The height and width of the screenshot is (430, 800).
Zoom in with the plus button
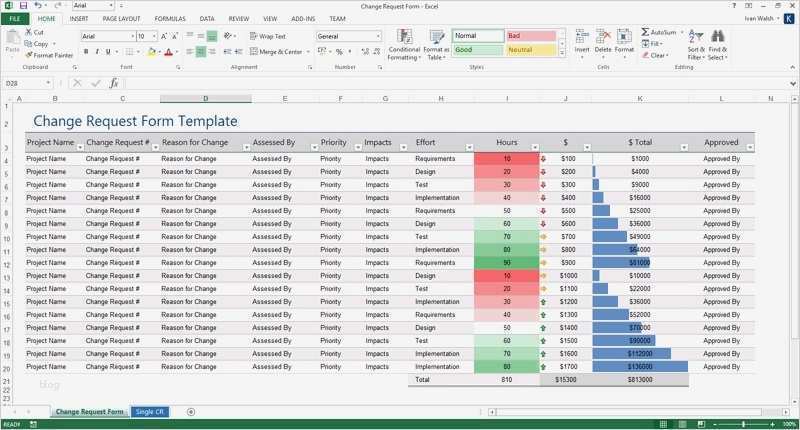pyautogui.click(x=772, y=424)
